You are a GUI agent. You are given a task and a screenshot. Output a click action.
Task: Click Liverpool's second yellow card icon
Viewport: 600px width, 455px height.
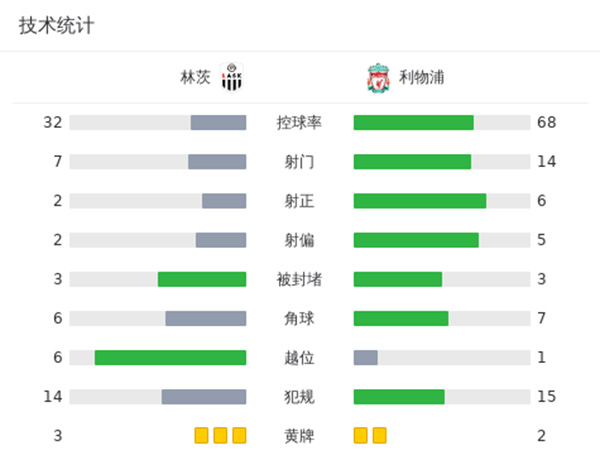(x=379, y=435)
